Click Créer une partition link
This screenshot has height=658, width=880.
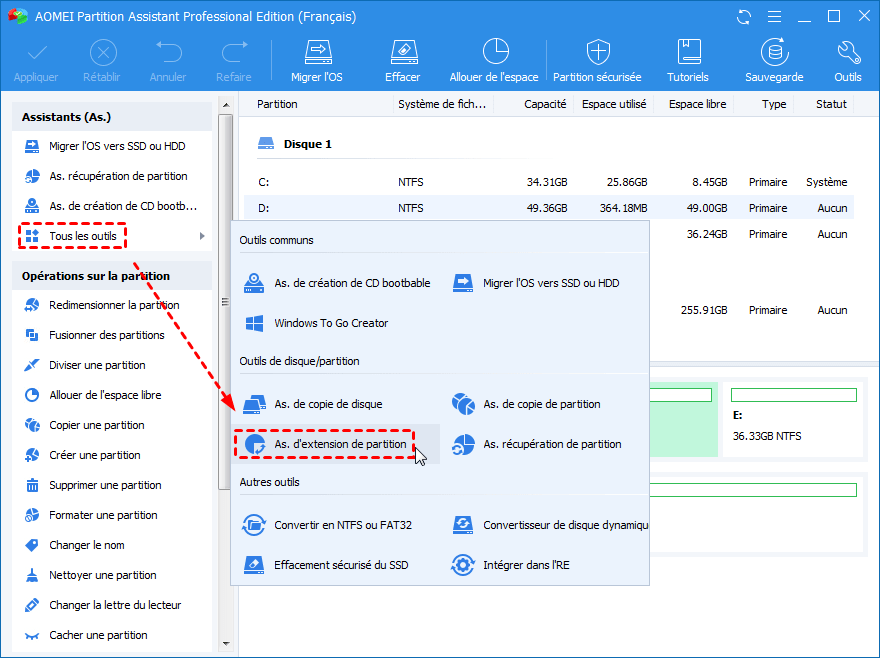[94, 455]
